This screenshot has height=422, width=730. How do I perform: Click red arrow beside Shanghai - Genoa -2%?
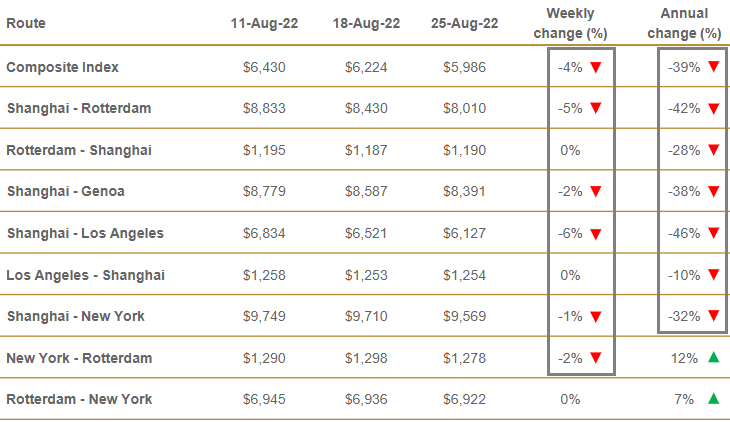(595, 192)
